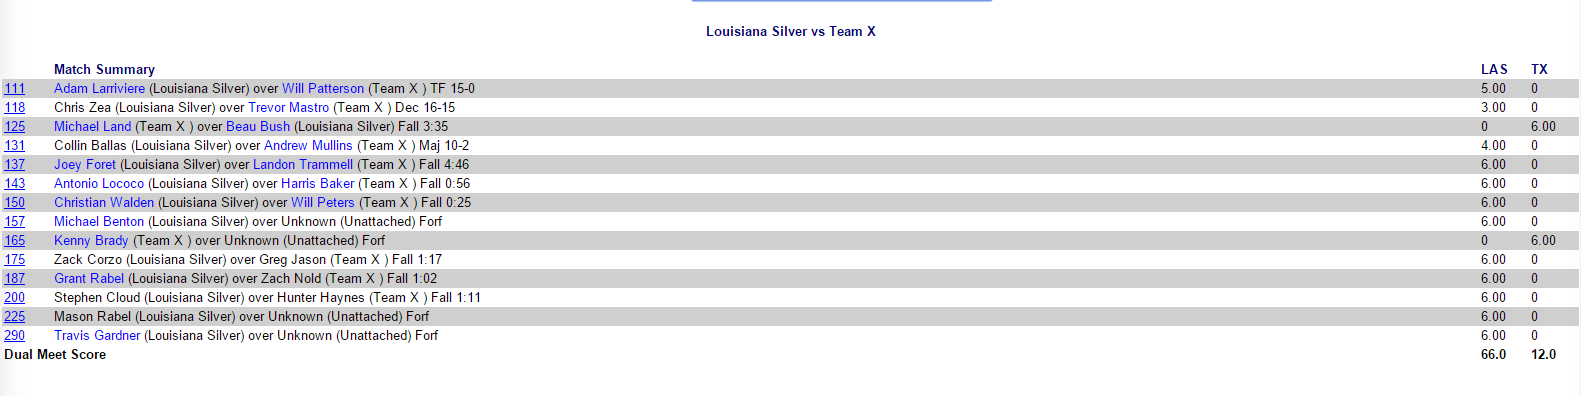Click Antonio Lococo wrestler link

point(99,184)
